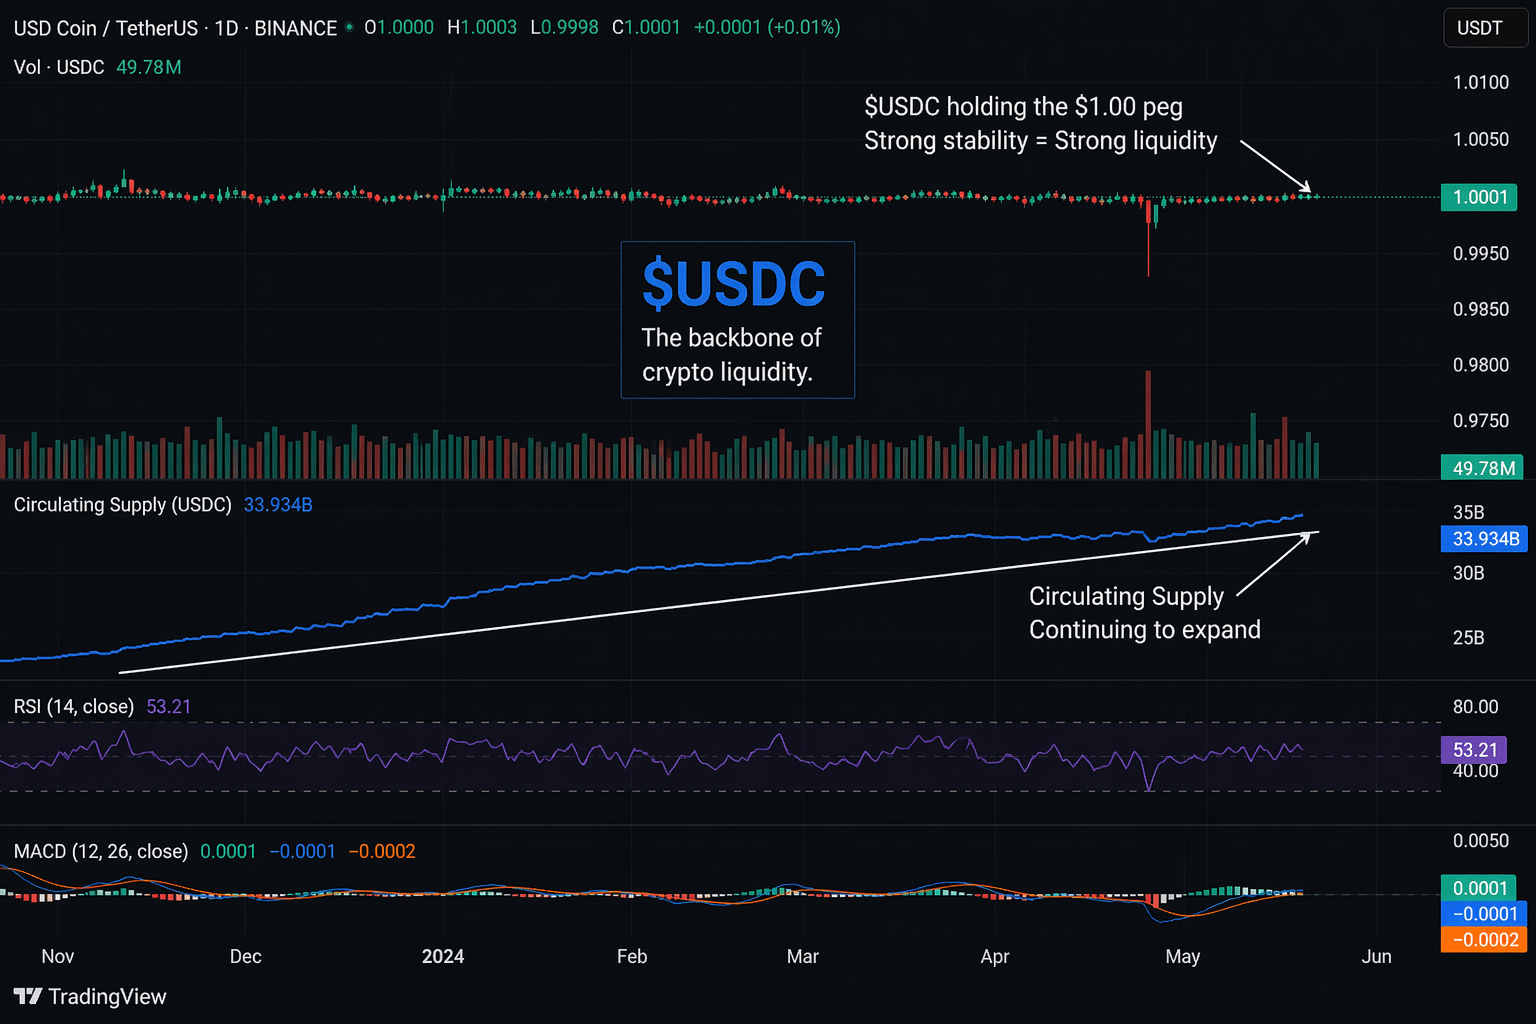Click the Feb label on time axis
This screenshot has height=1024, width=1536.
(632, 957)
